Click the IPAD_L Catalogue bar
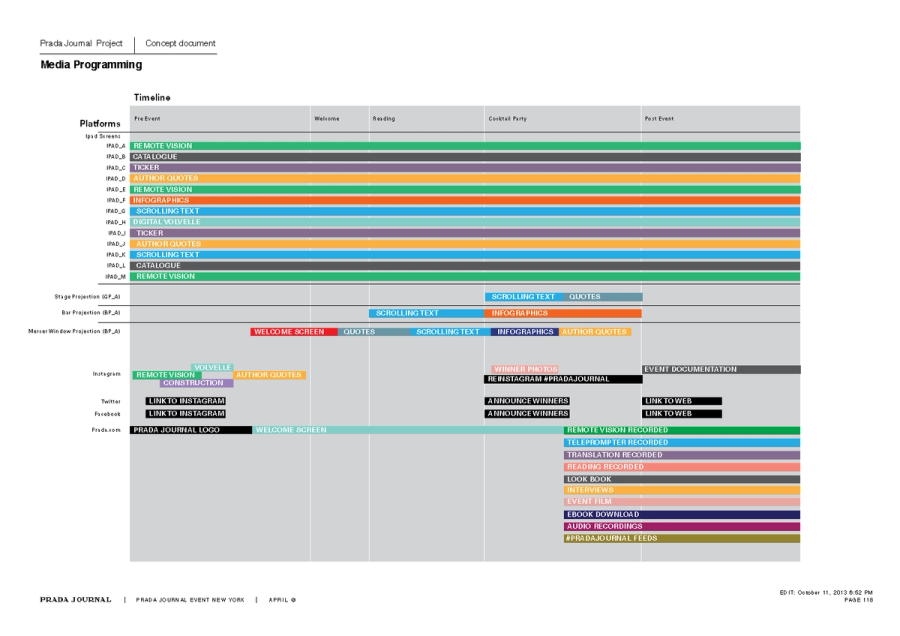This screenshot has height=636, width=900. [x=465, y=266]
